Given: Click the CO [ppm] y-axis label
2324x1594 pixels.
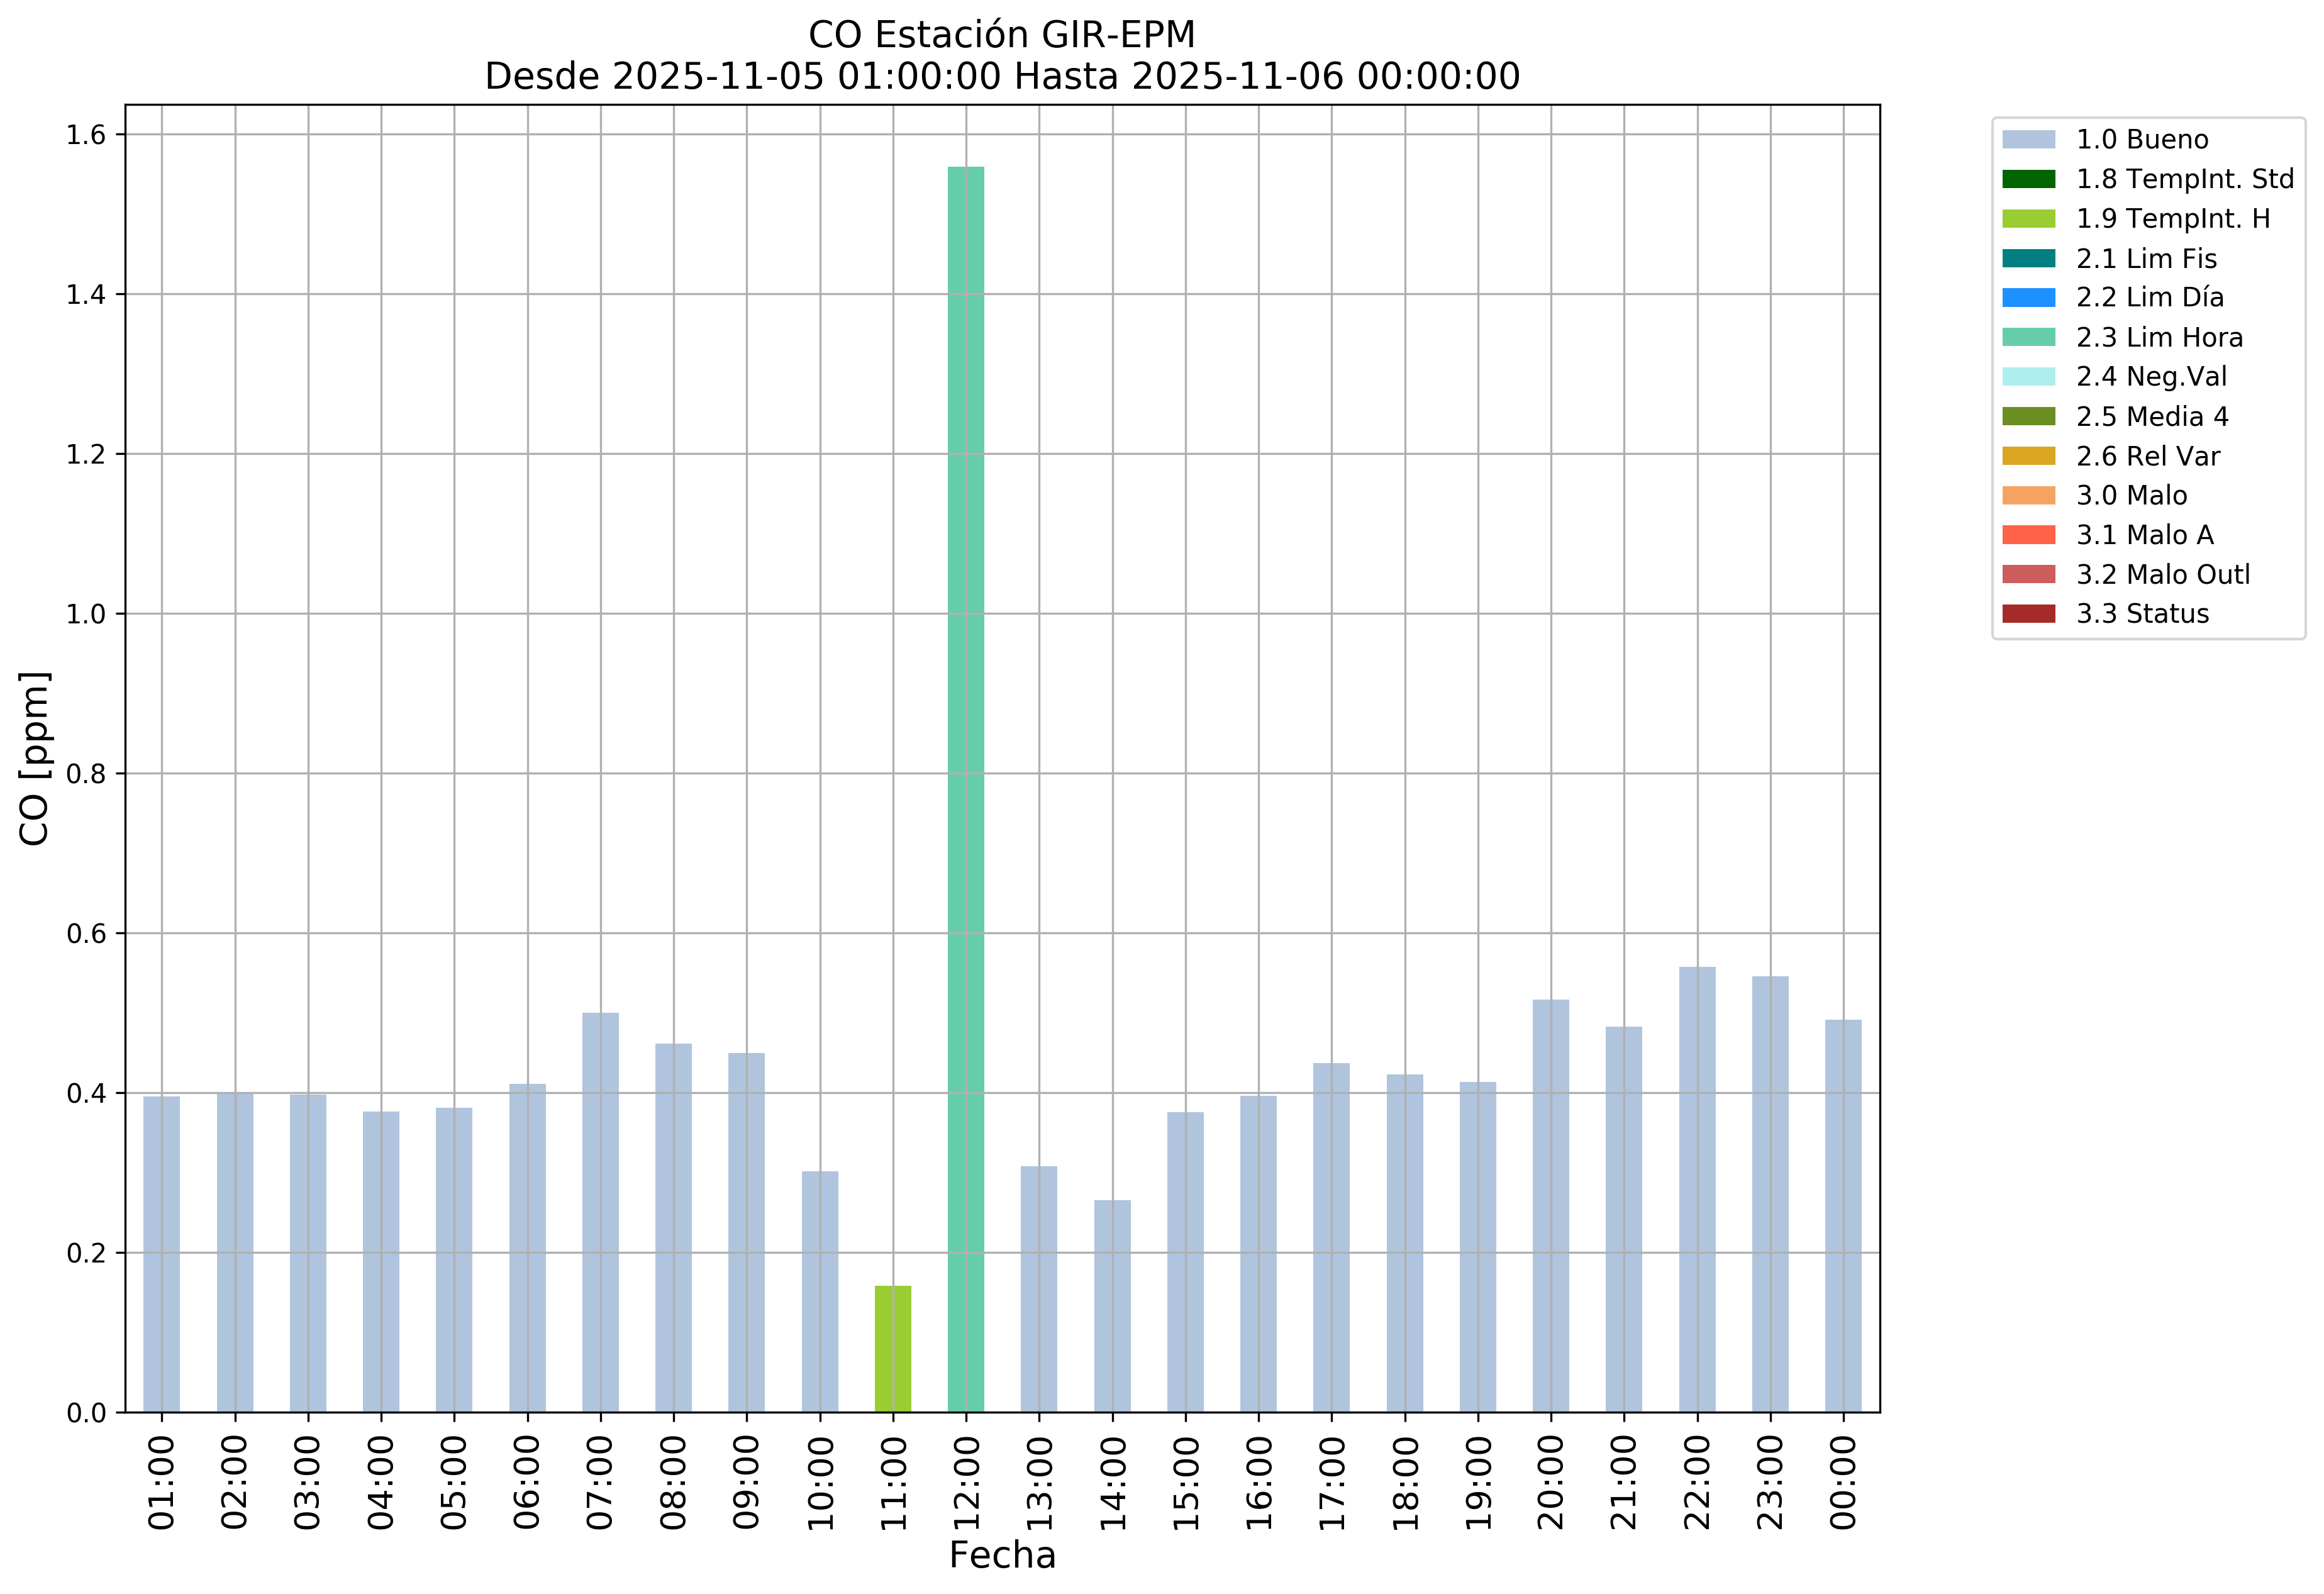Looking at the screenshot, I should (34, 759).
